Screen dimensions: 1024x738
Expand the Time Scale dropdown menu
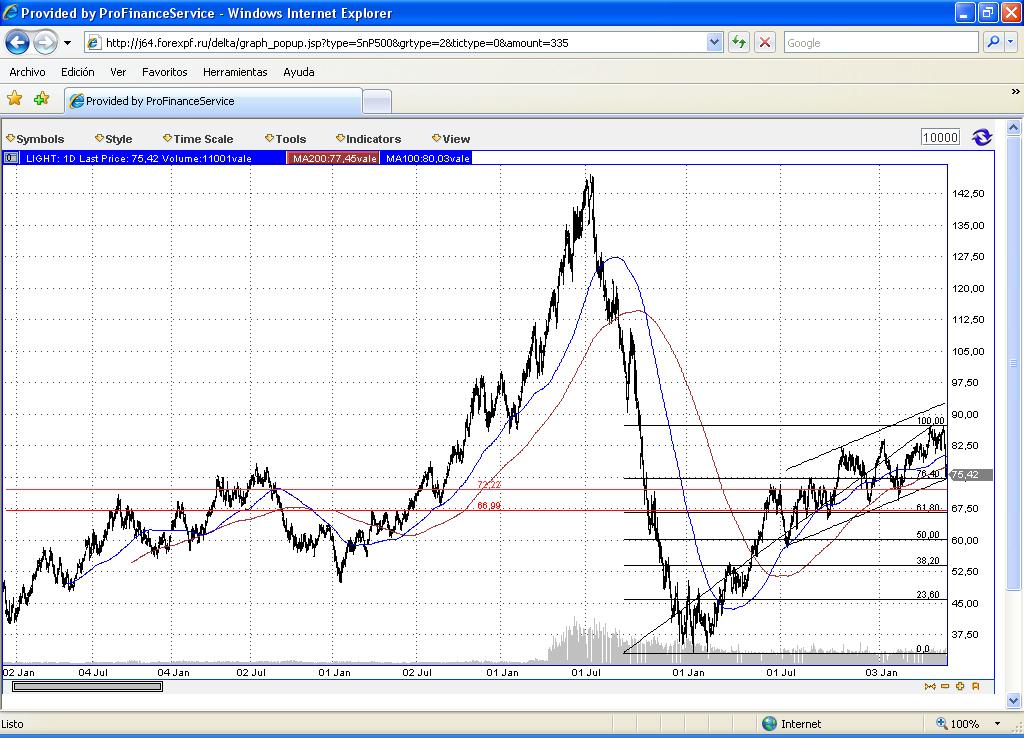(x=198, y=138)
